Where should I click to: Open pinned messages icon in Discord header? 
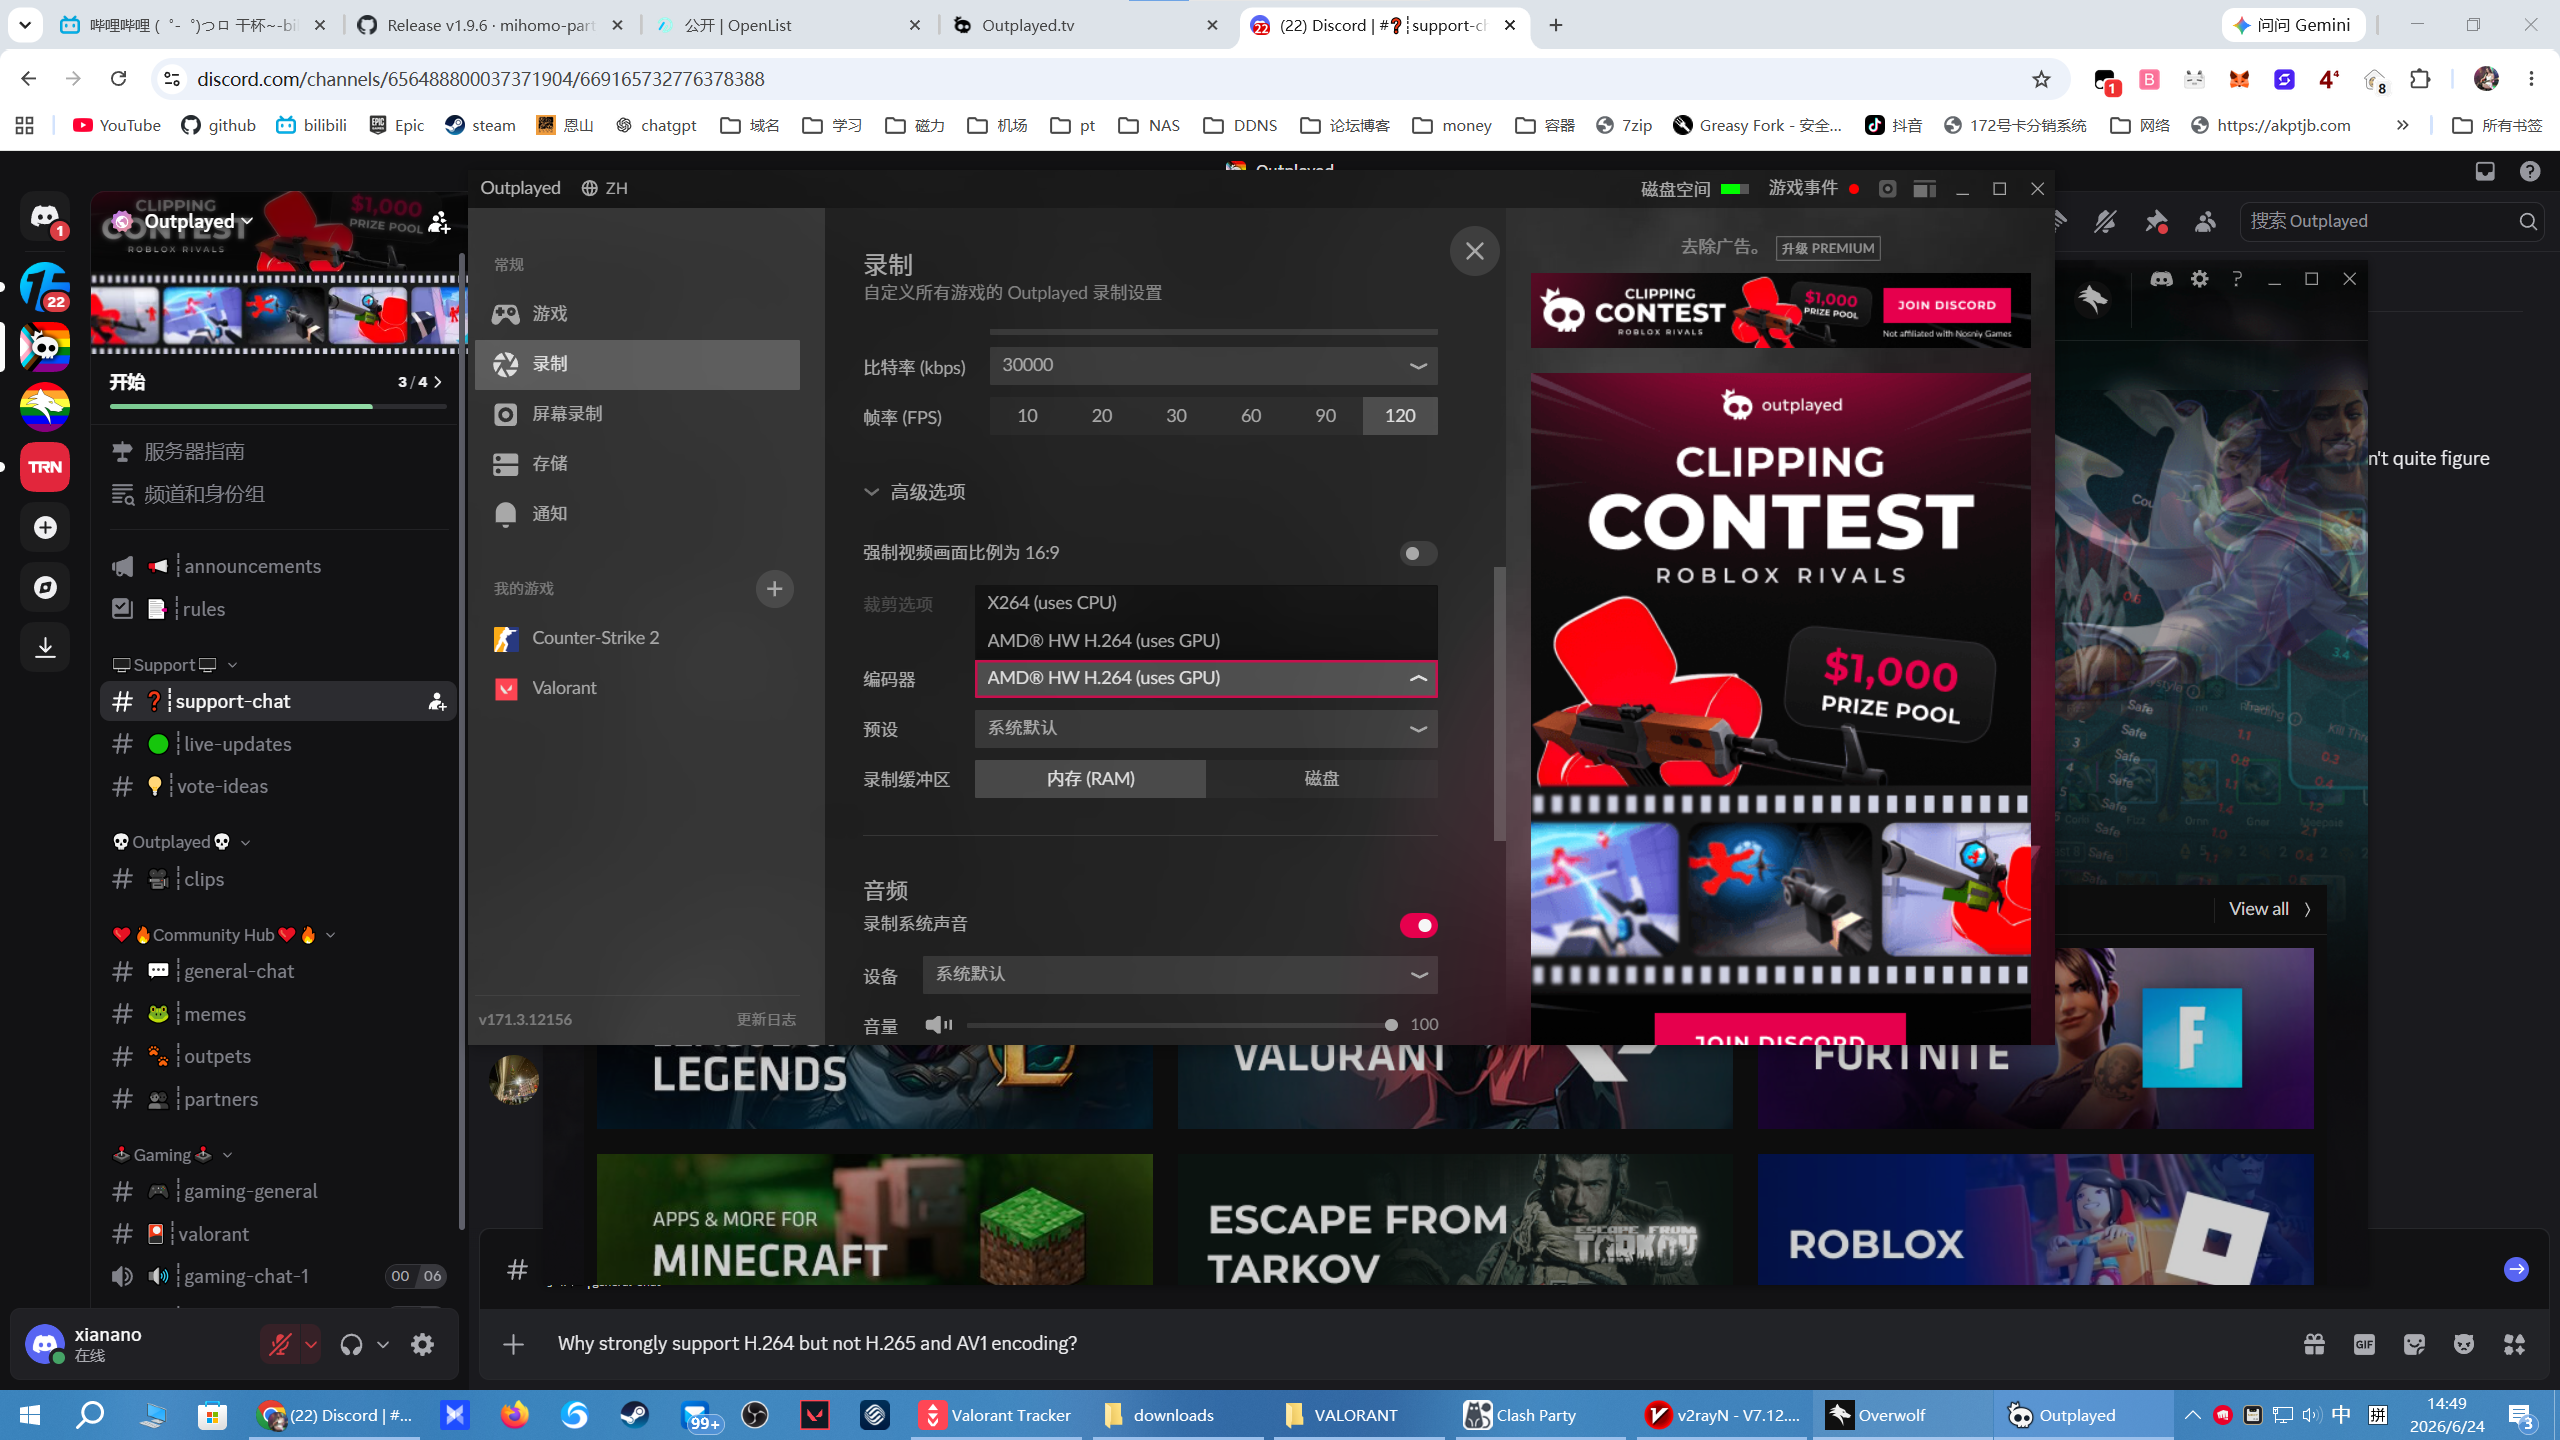click(x=2156, y=221)
